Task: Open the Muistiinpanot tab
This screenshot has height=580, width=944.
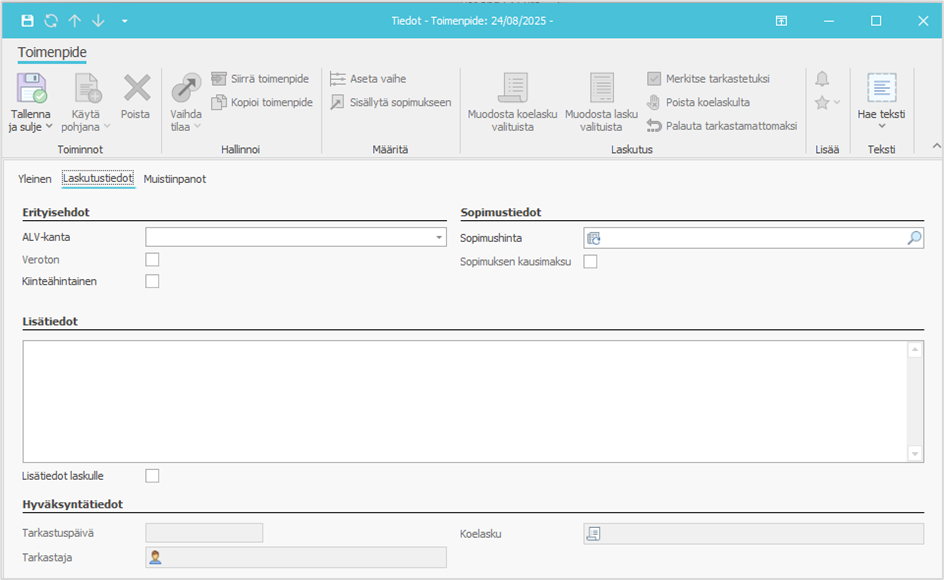Action: [x=174, y=179]
